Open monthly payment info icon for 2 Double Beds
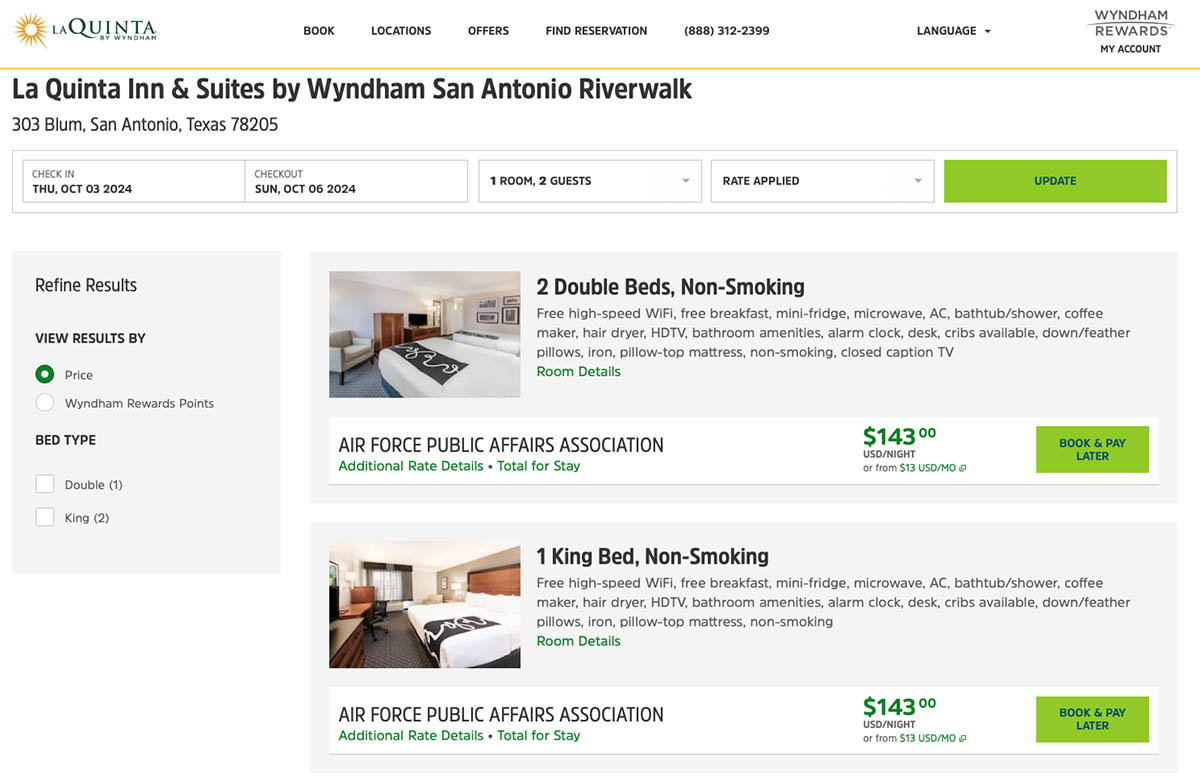This screenshot has height=778, width=1200. 963,468
